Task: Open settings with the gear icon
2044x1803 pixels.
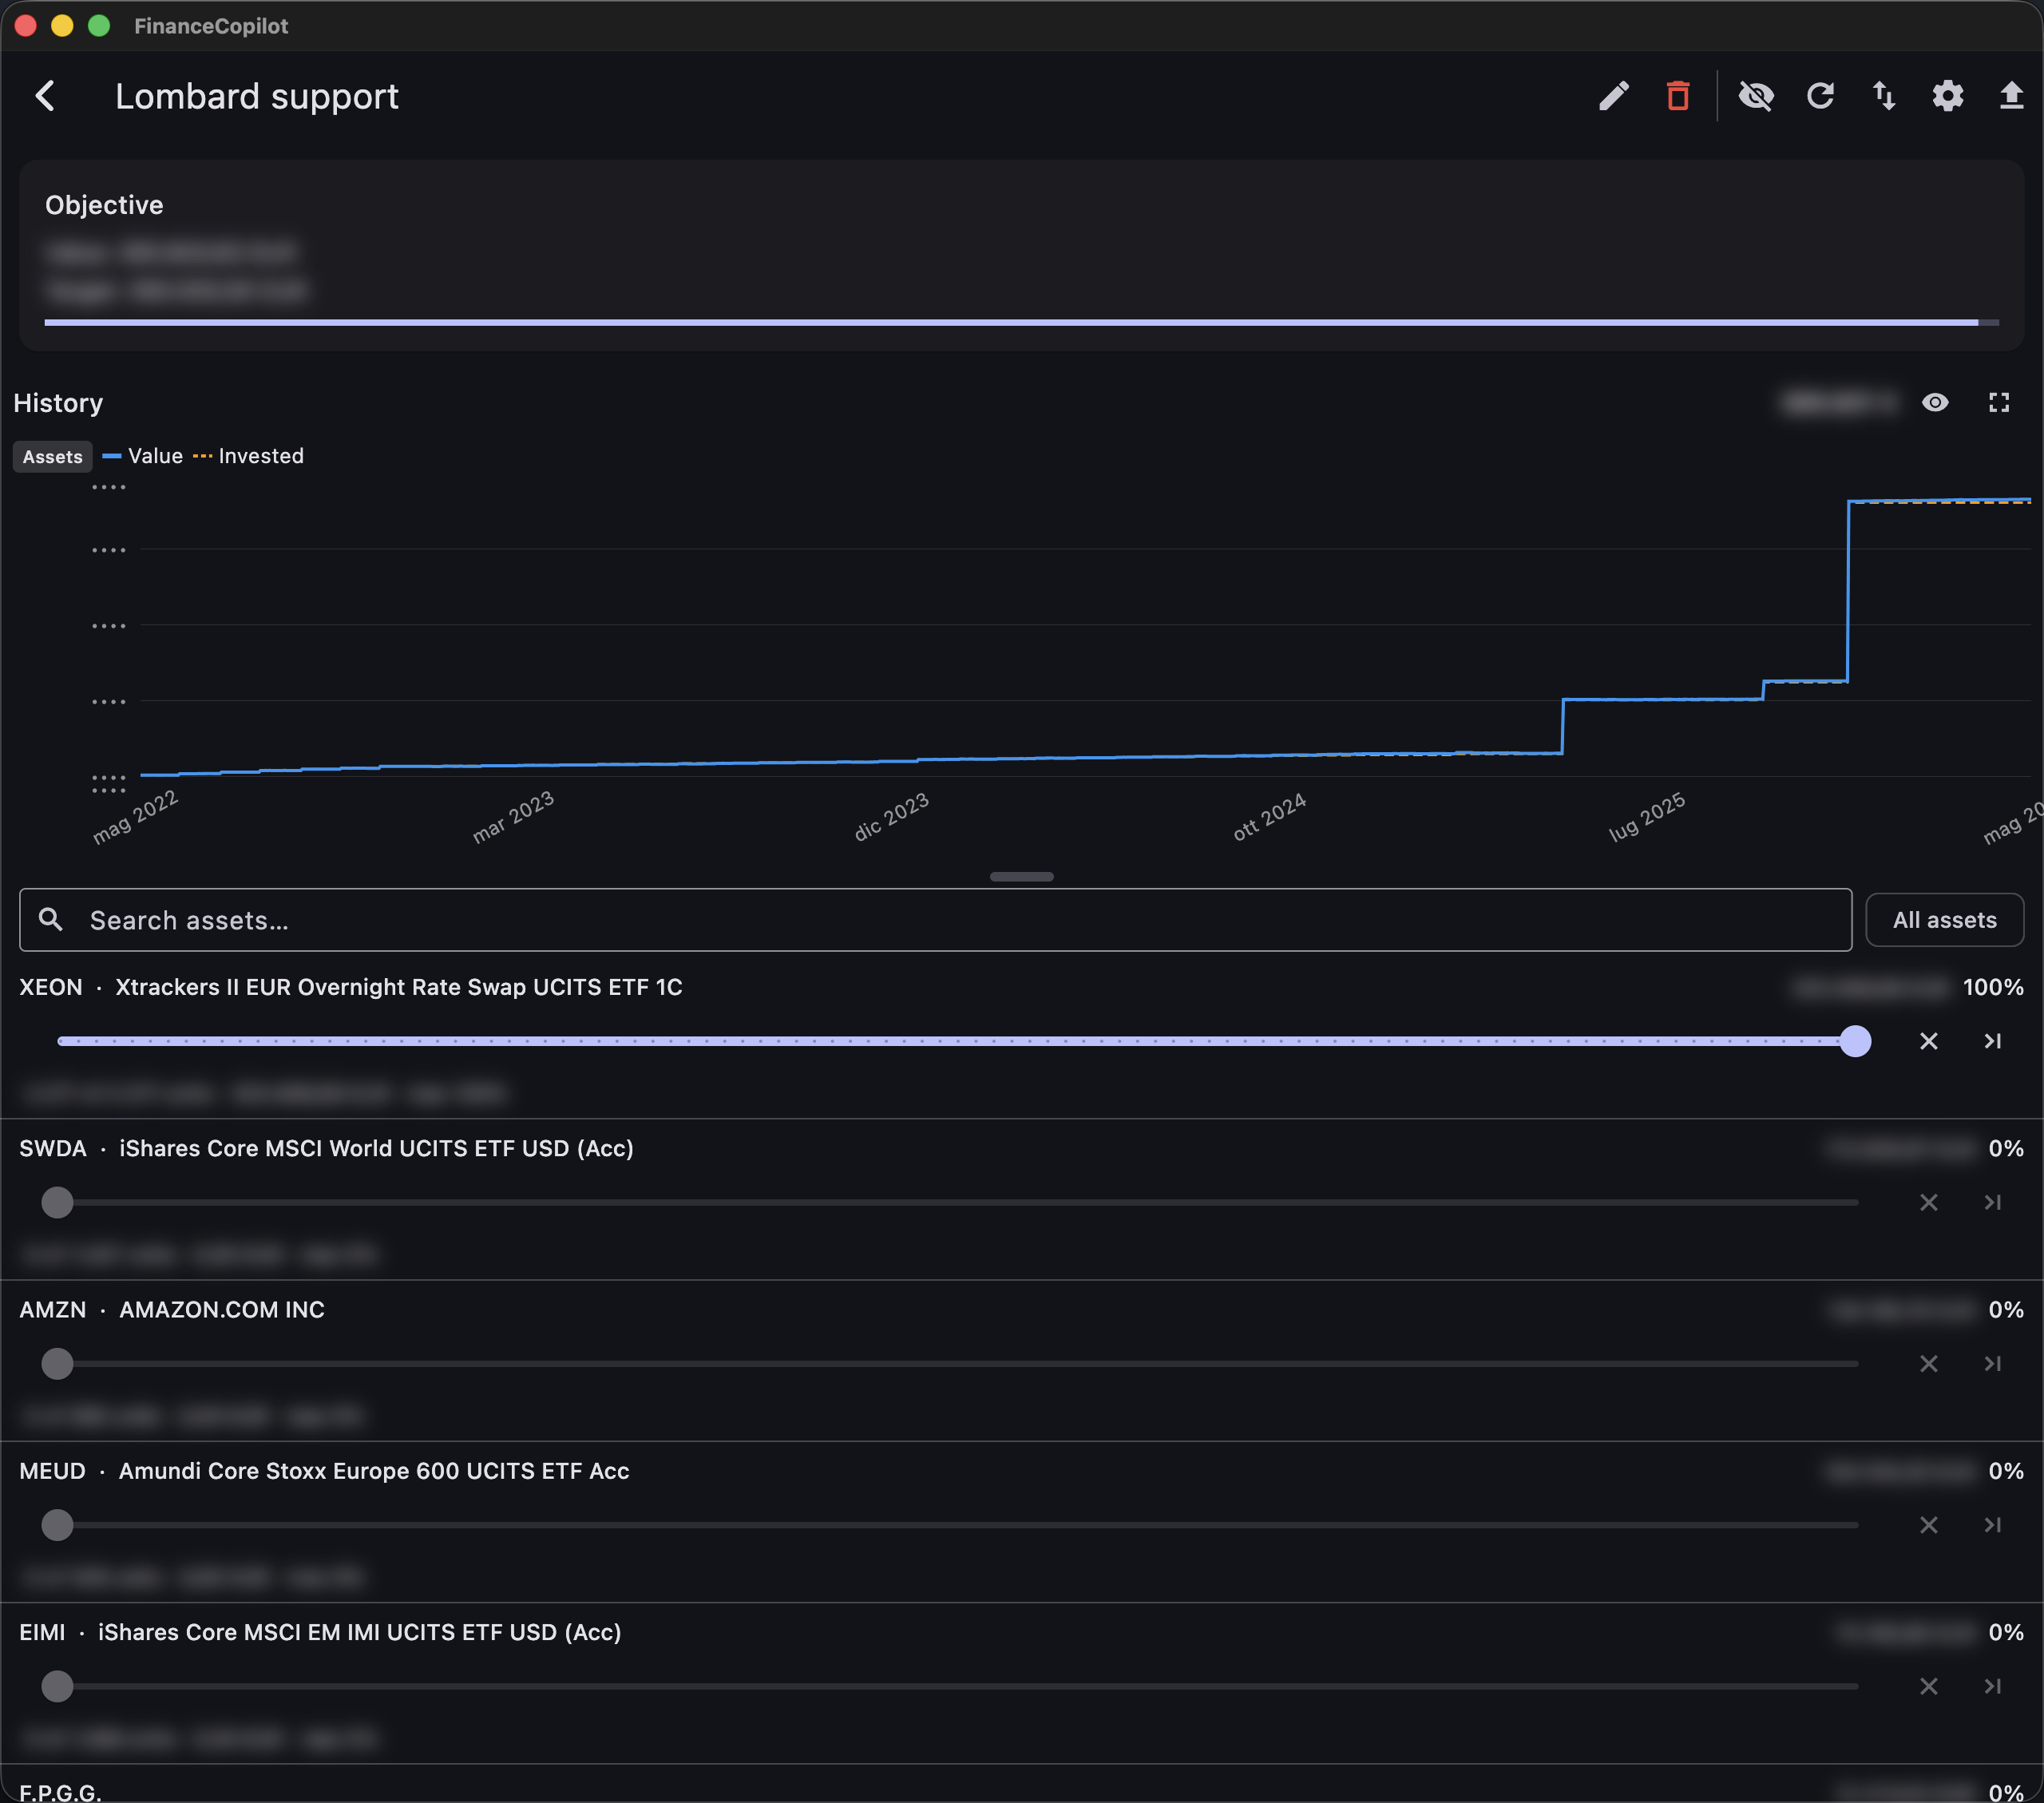Action: click(1948, 96)
